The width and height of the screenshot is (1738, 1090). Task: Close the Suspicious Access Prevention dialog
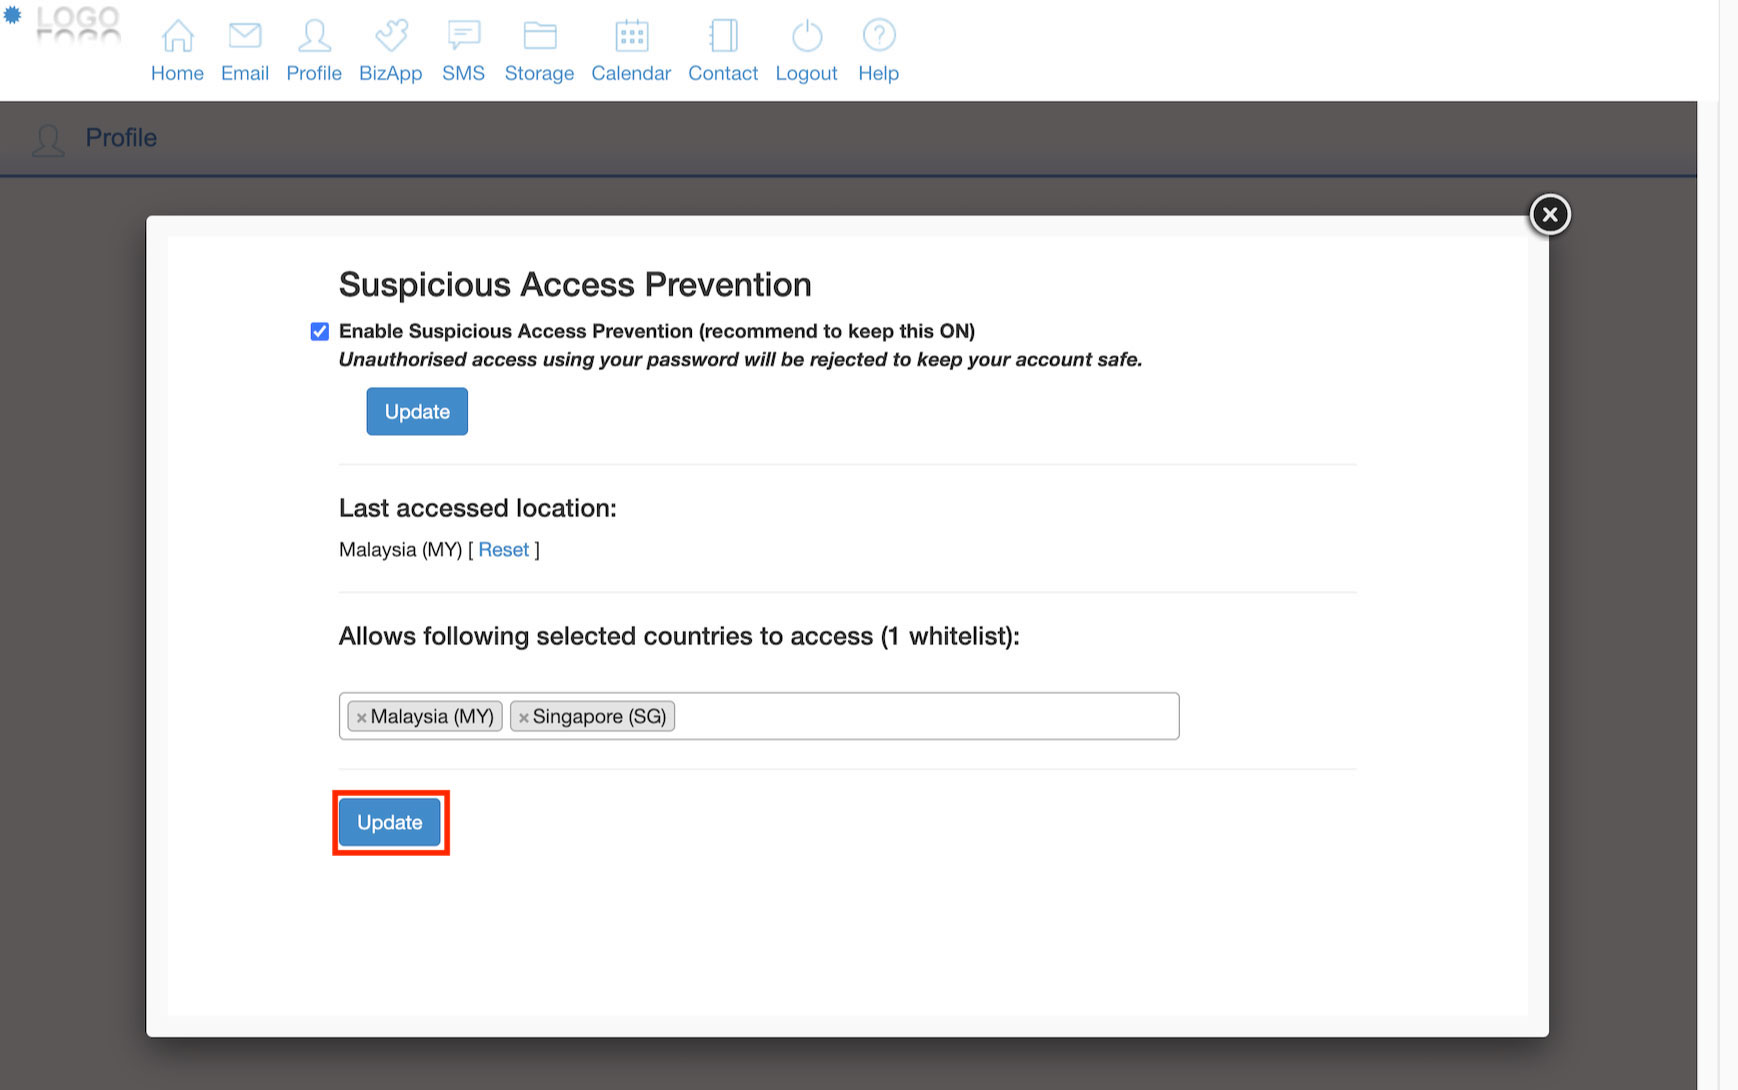[x=1550, y=215]
